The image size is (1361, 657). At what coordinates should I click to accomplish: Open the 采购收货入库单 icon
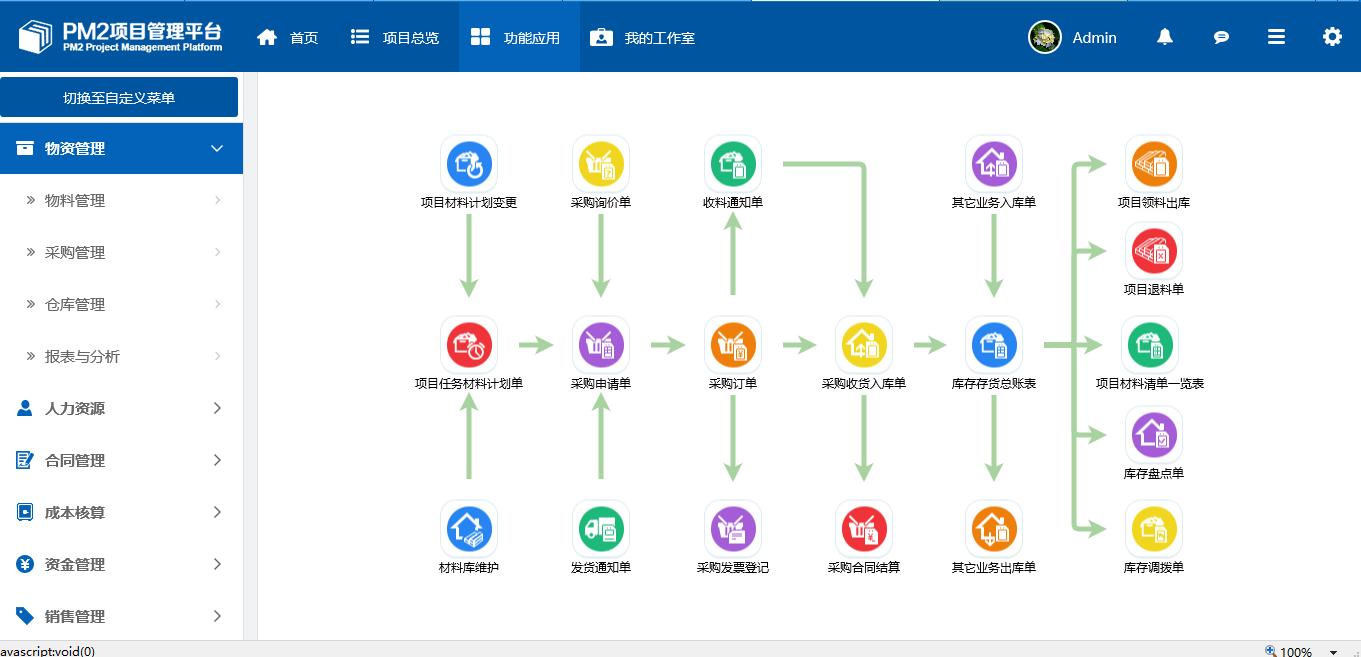click(864, 345)
